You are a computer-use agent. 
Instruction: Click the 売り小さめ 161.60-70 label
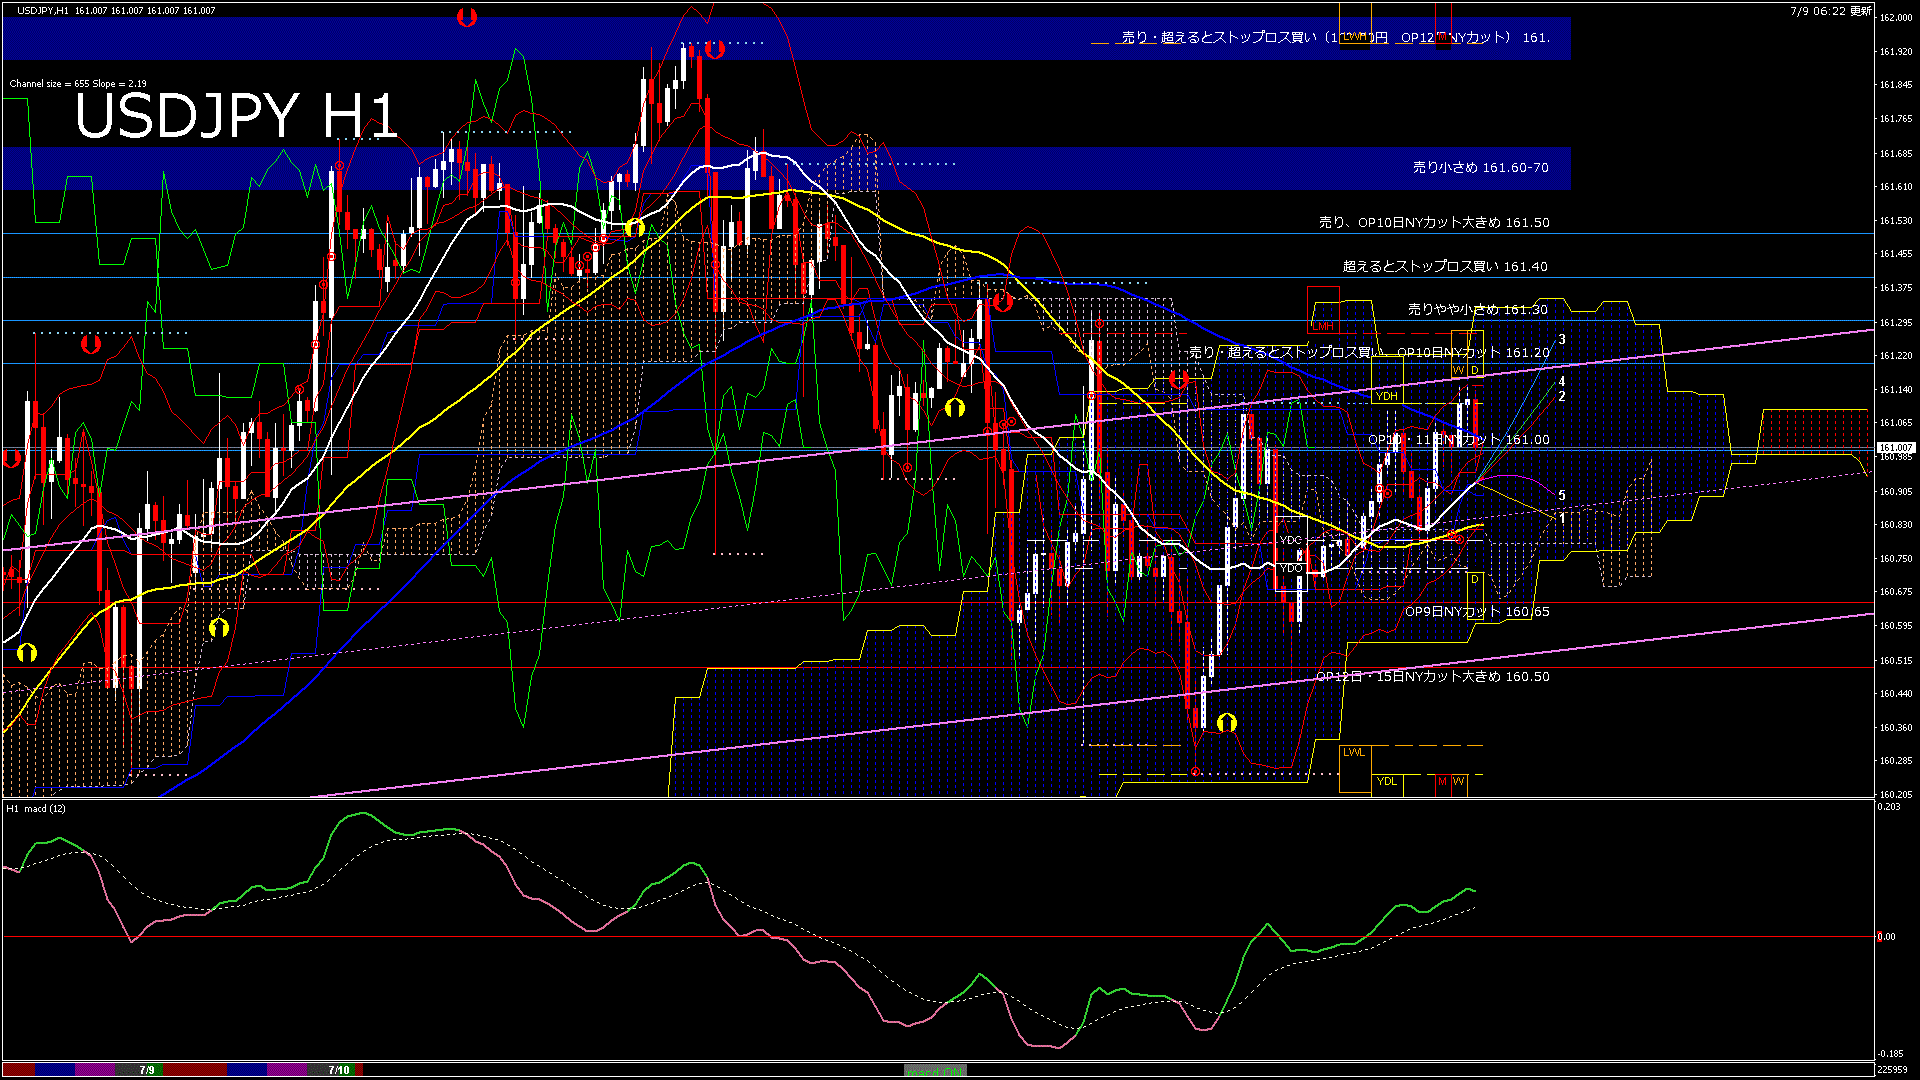1480,167
